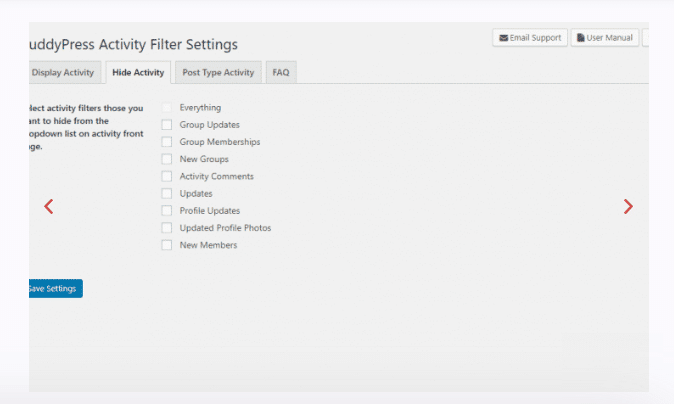Tick the Everything checkbox
674x404 pixels.
[x=167, y=107]
